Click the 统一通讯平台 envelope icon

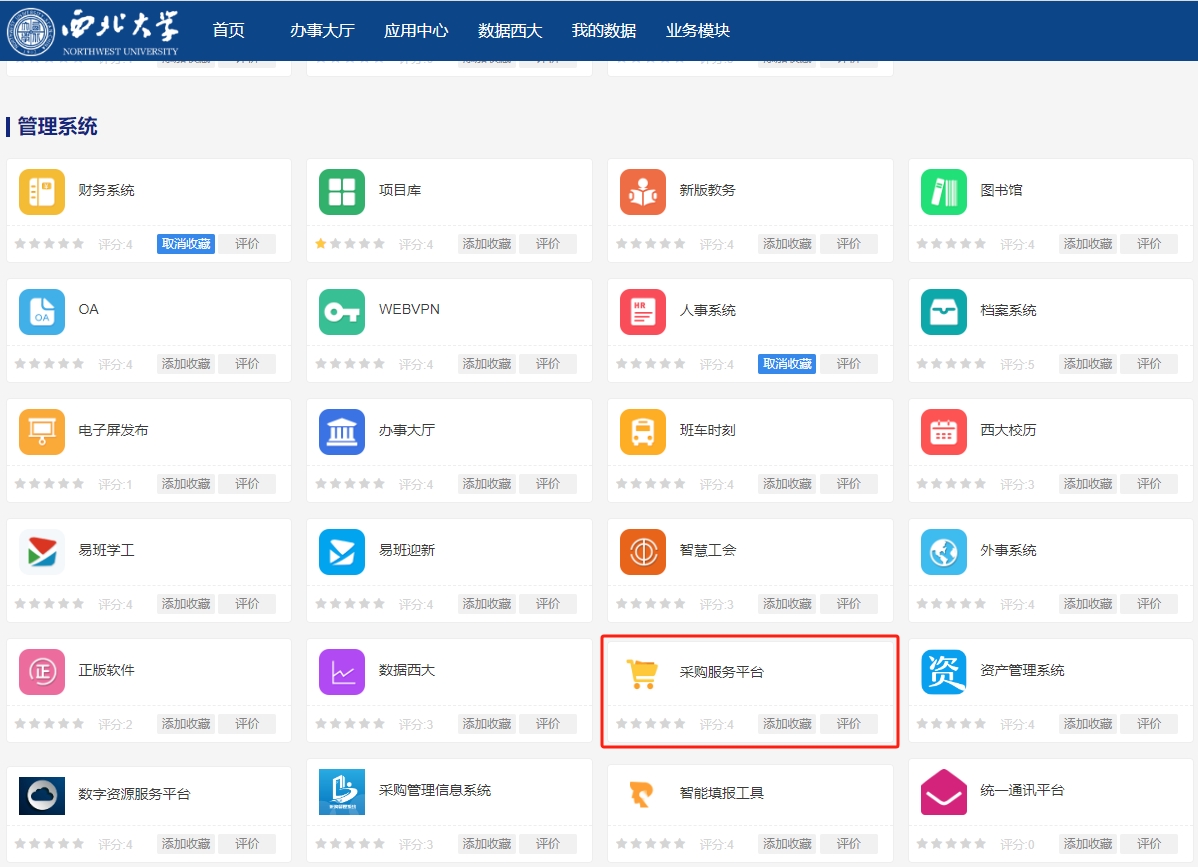tap(944, 791)
